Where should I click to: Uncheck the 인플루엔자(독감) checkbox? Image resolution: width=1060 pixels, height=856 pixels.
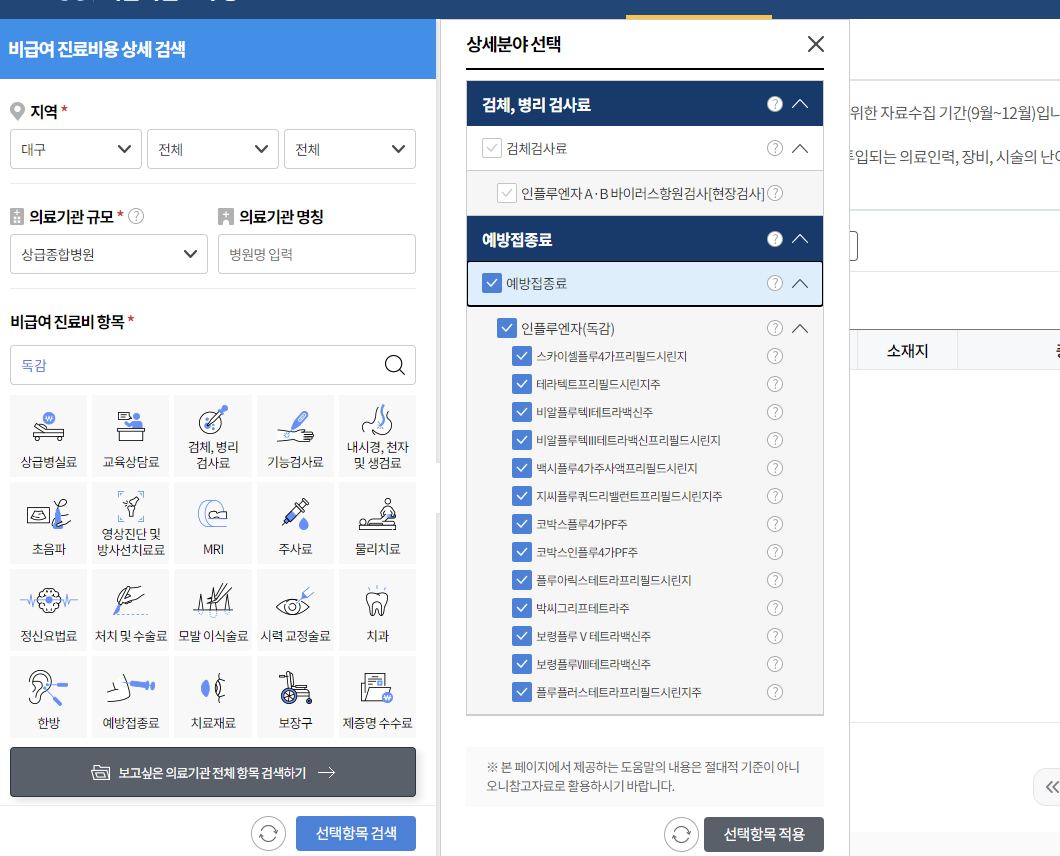505,328
